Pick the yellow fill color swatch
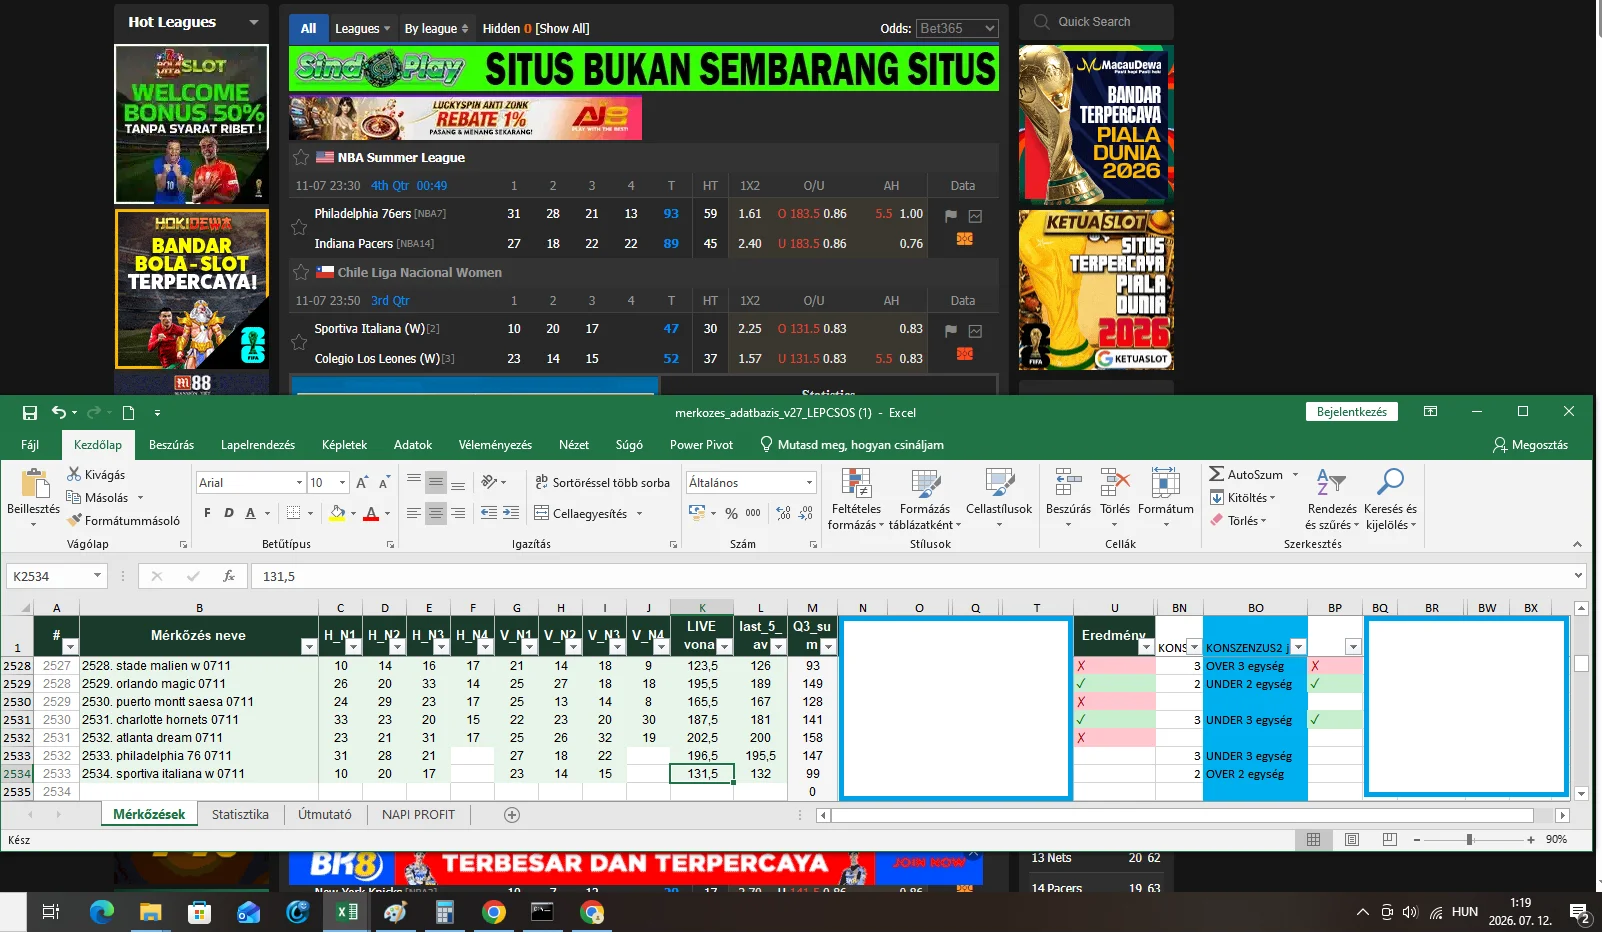The width and height of the screenshot is (1602, 934). [x=337, y=513]
